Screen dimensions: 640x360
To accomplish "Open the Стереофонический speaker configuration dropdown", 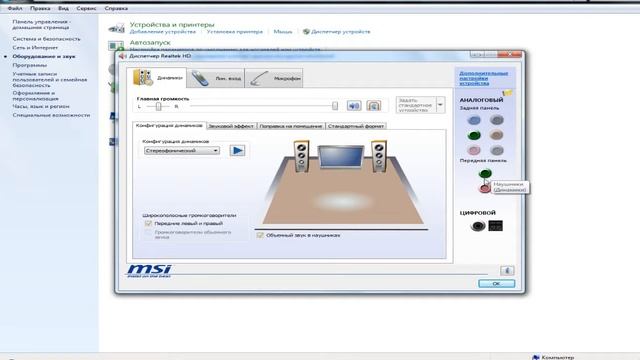I will pyautogui.click(x=182, y=151).
